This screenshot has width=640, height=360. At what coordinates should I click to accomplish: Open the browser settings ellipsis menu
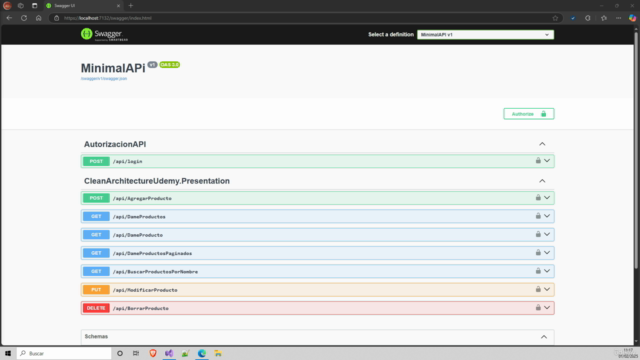pos(618,18)
